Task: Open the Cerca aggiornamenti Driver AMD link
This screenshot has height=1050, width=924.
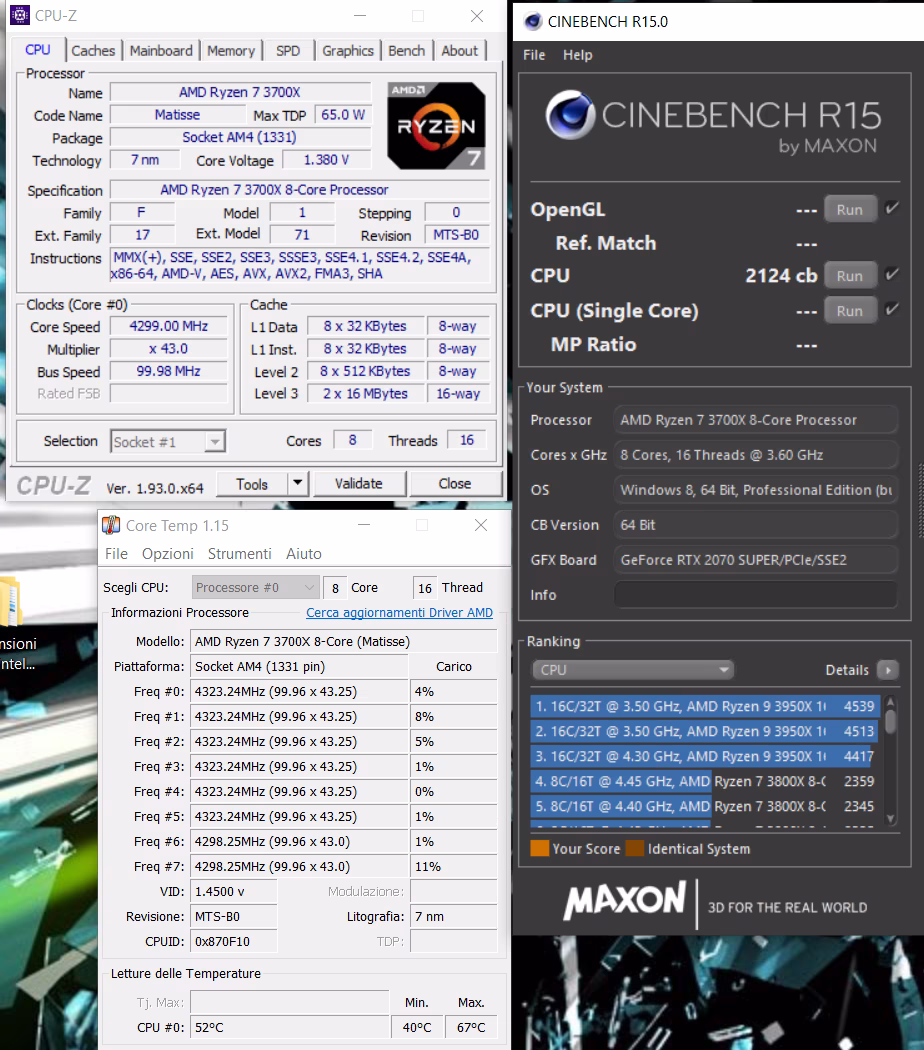Action: coord(399,613)
